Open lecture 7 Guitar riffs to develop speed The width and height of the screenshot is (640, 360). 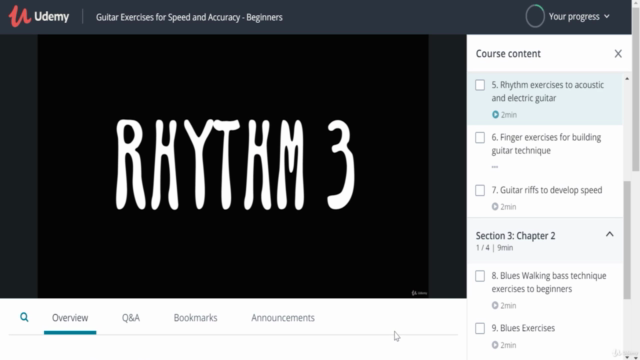coord(545,198)
